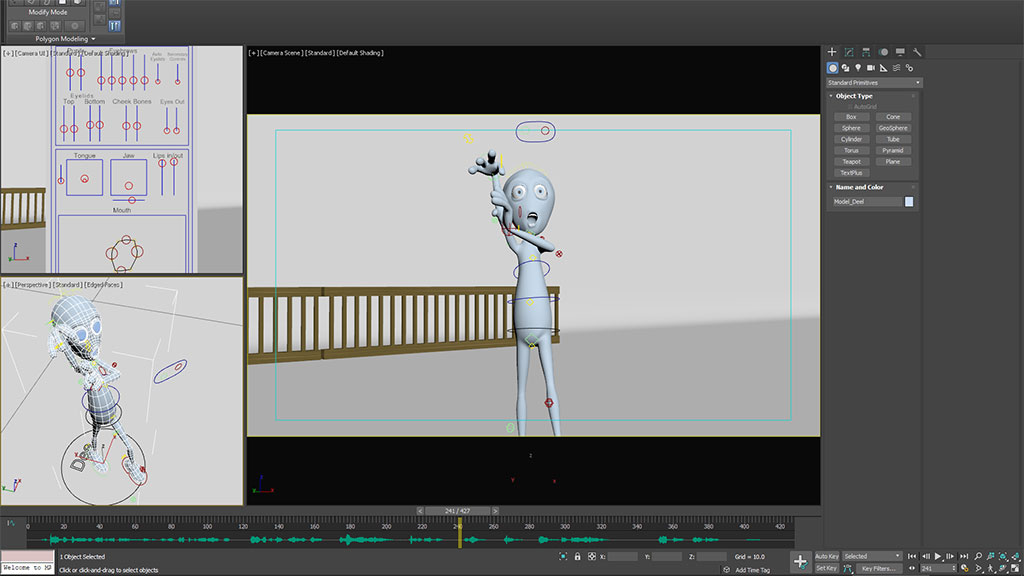Open the Standard Primitives dropdown

pyautogui.click(x=874, y=82)
